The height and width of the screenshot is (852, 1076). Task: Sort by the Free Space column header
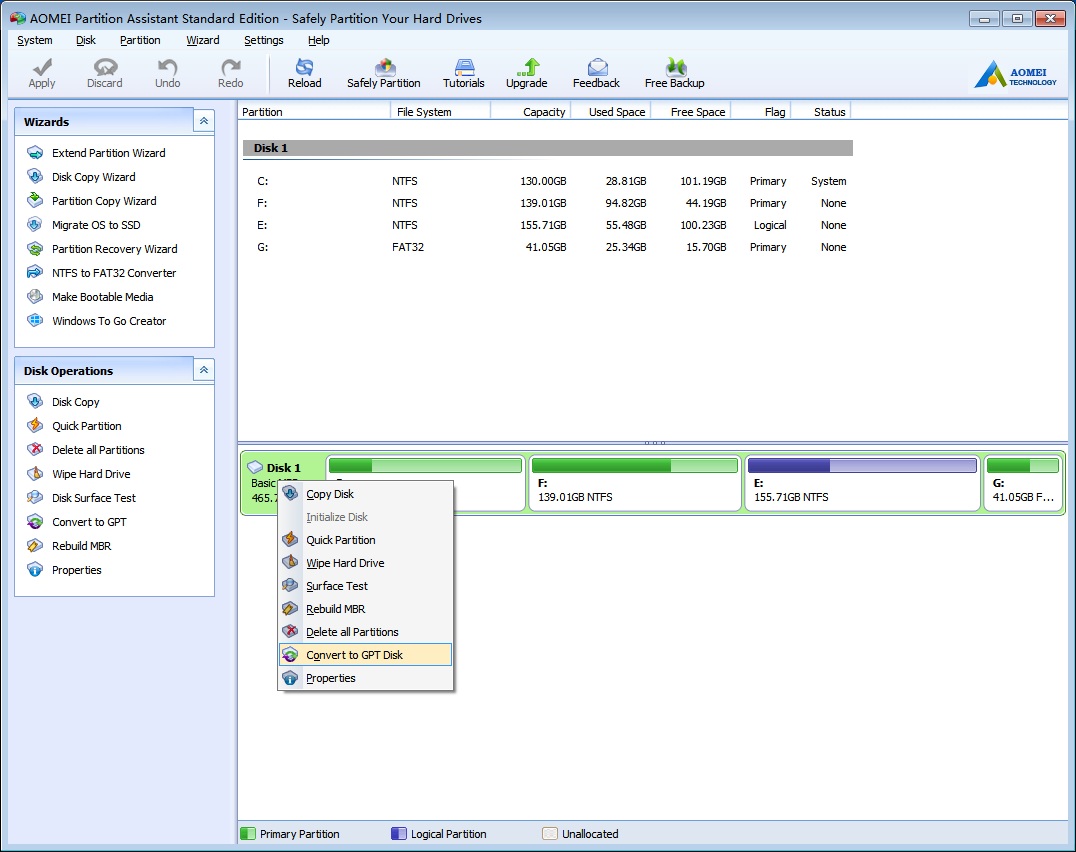pyautogui.click(x=697, y=112)
